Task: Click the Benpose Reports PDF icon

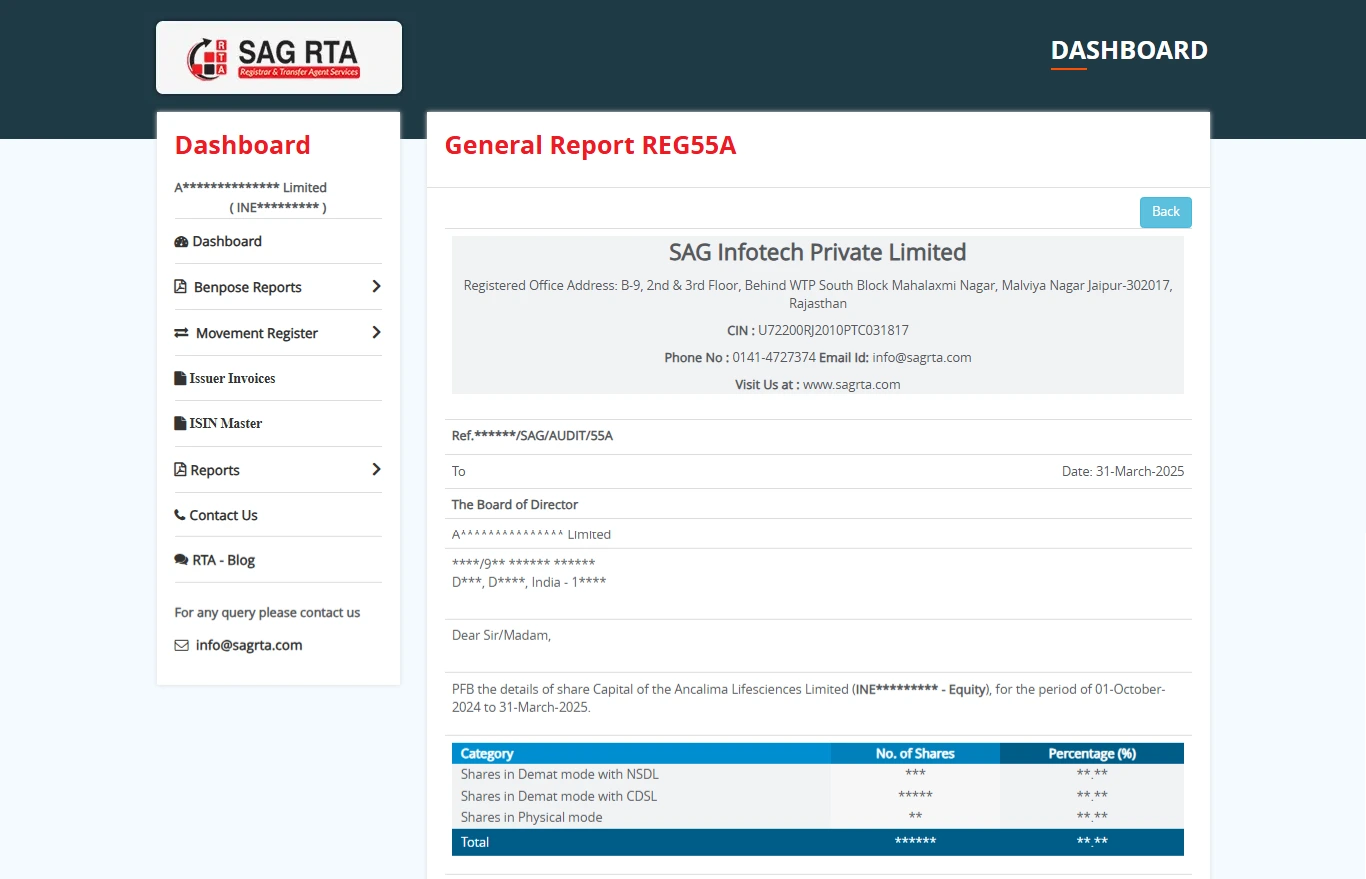Action: tap(181, 287)
